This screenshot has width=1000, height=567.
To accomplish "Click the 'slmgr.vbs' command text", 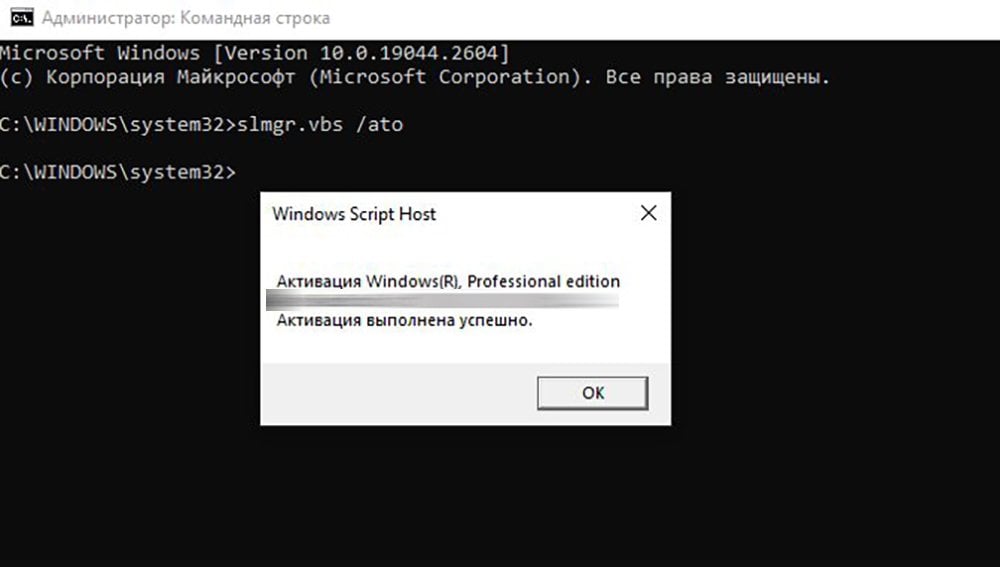I will (290, 124).
